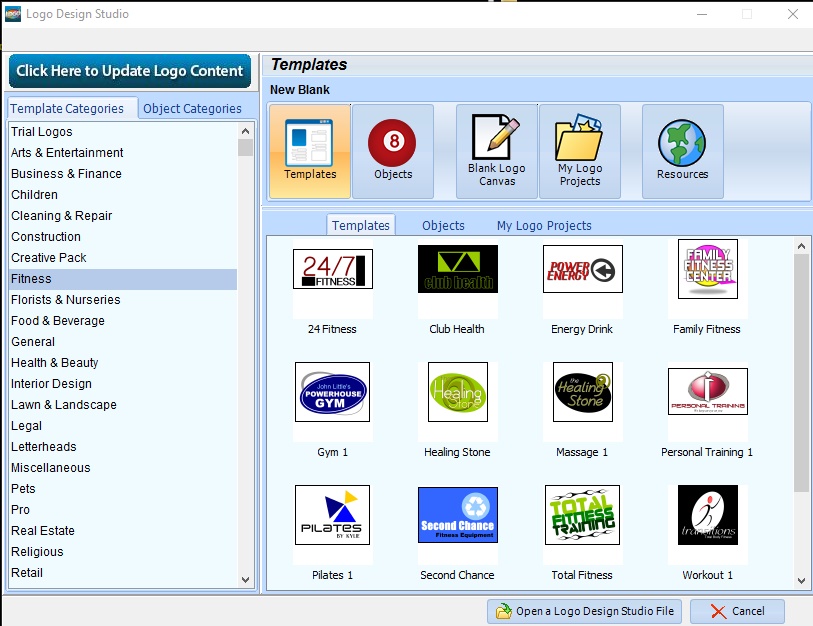Switch to the My Logo Projects tab
813x626 pixels.
tap(544, 225)
